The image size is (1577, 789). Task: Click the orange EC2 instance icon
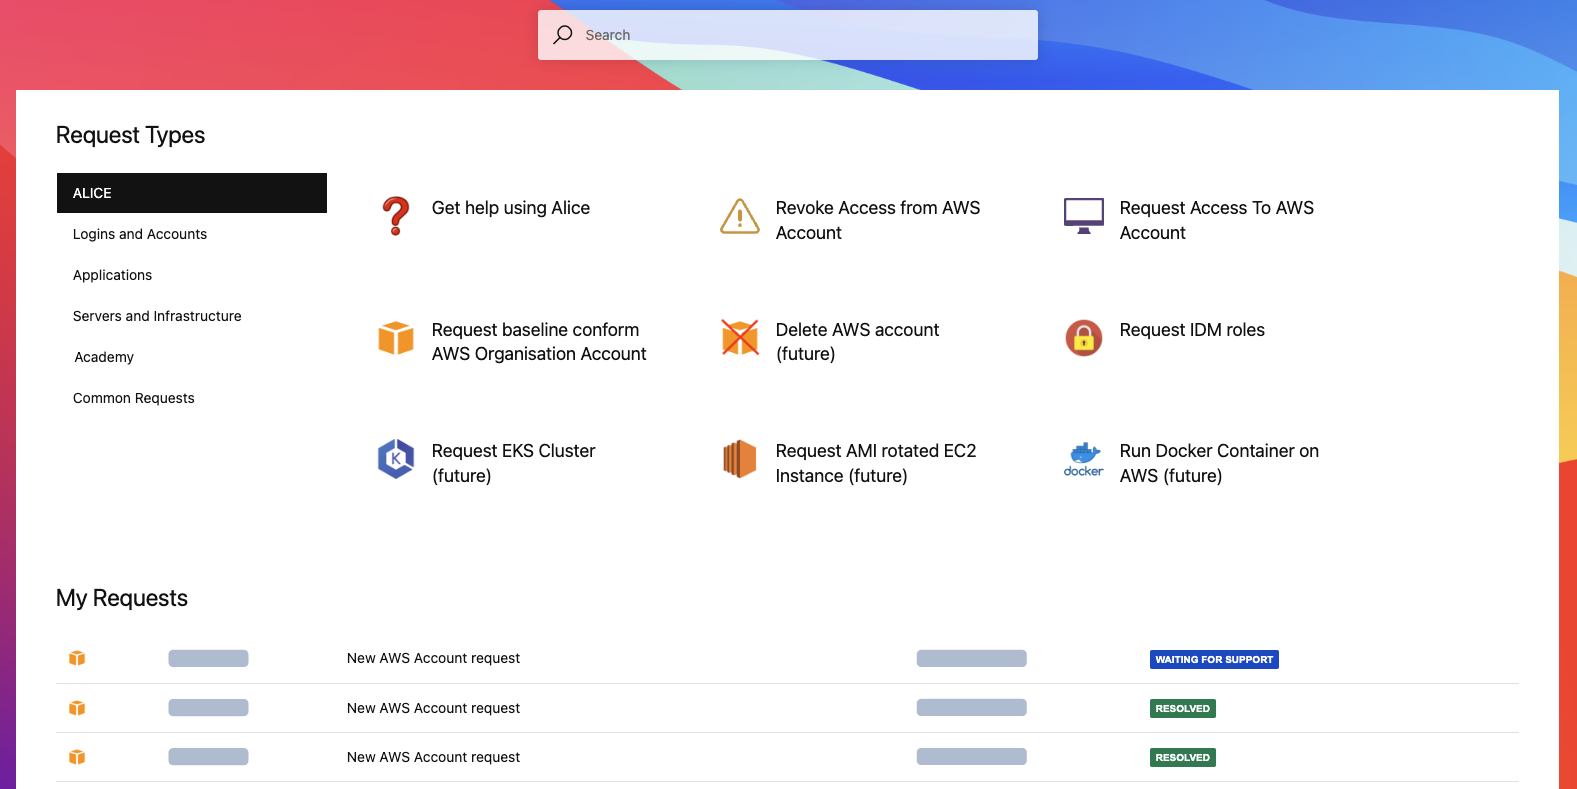pyautogui.click(x=740, y=459)
